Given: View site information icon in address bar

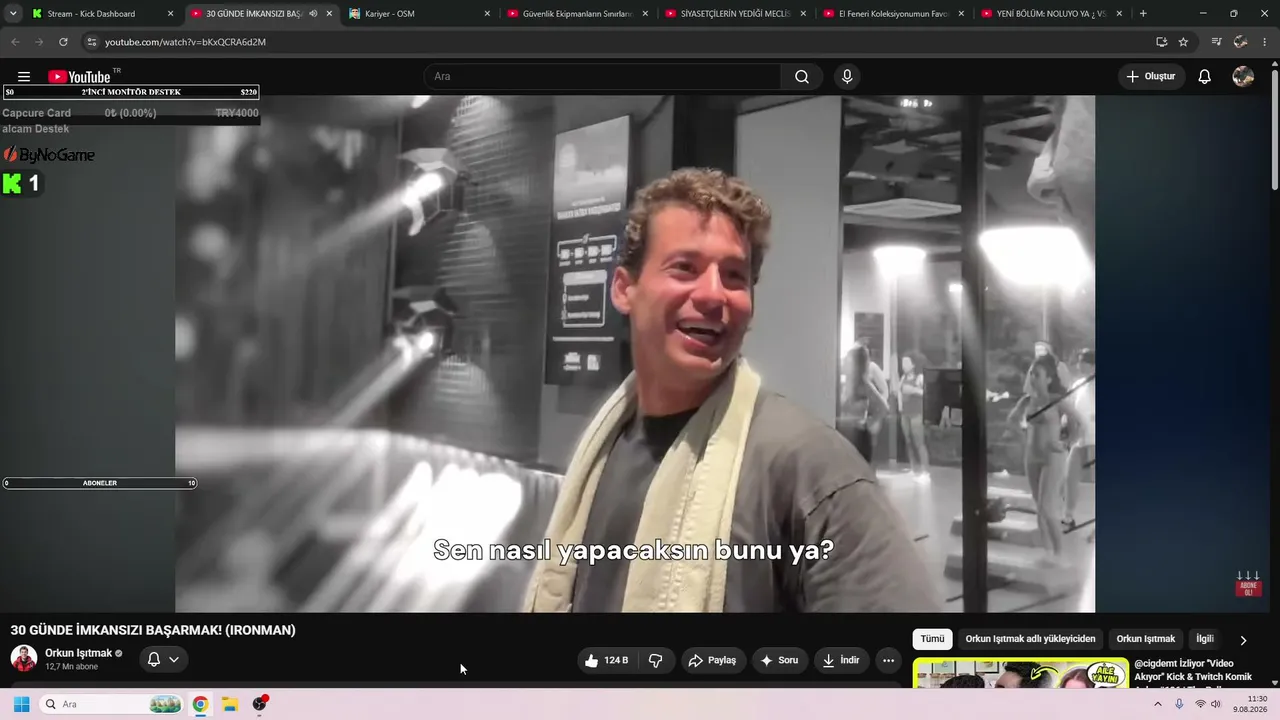Looking at the screenshot, I should click(91, 42).
